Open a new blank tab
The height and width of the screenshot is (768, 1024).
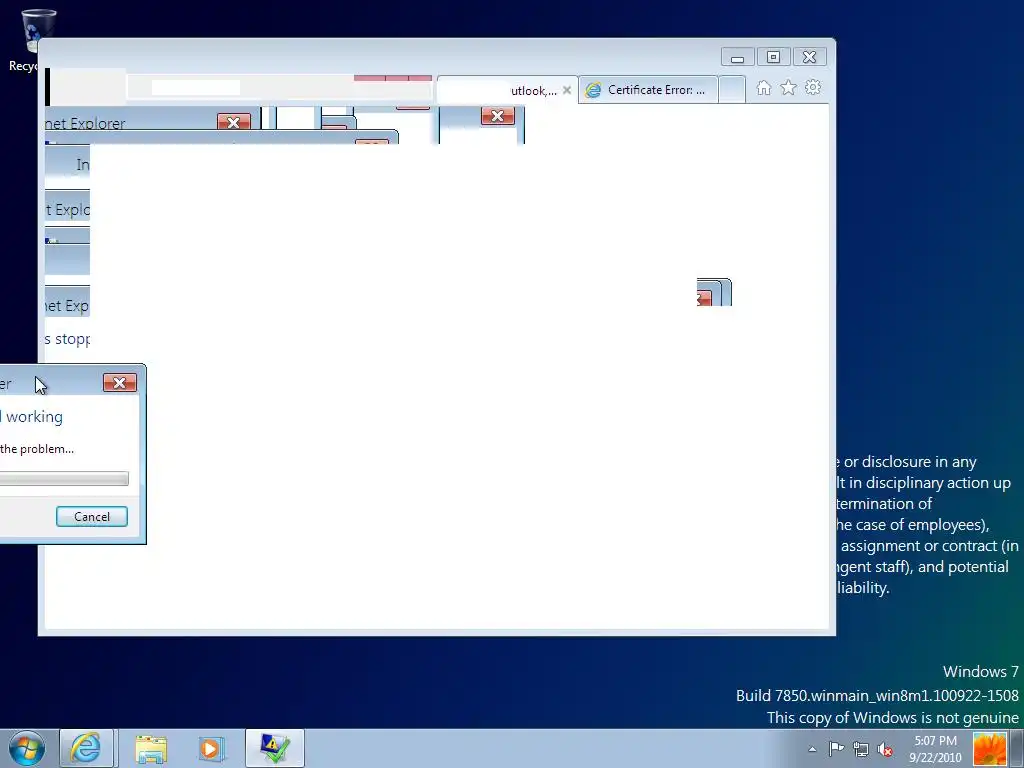coord(732,90)
